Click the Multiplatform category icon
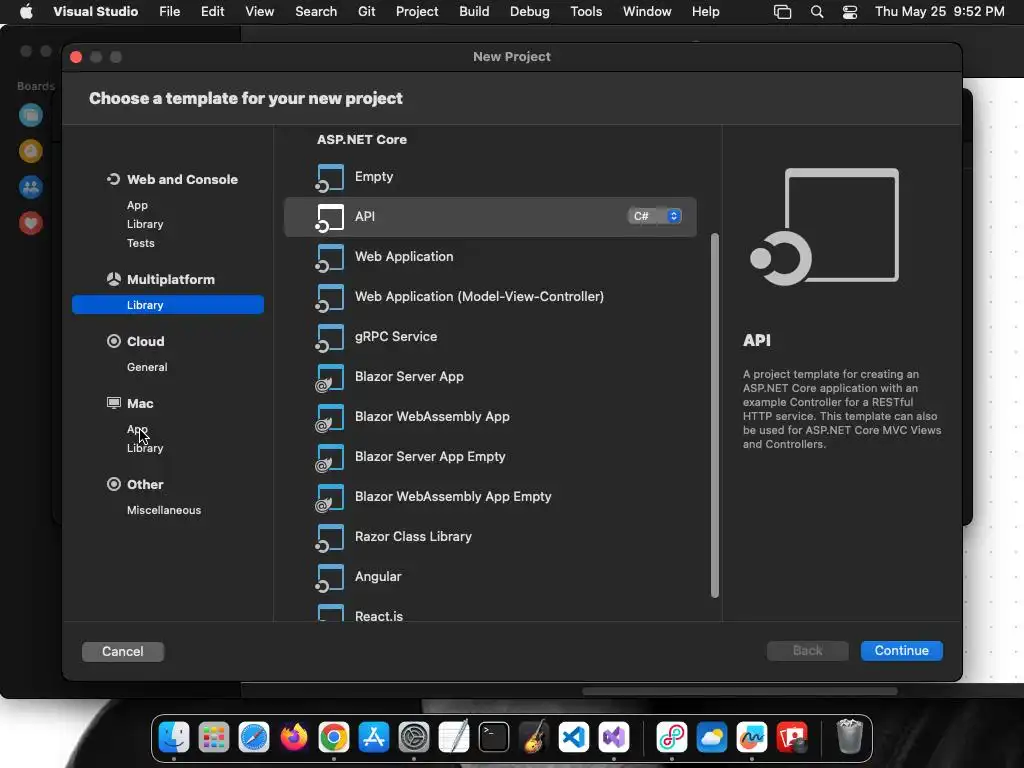This screenshot has width=1024, height=768. (x=114, y=279)
